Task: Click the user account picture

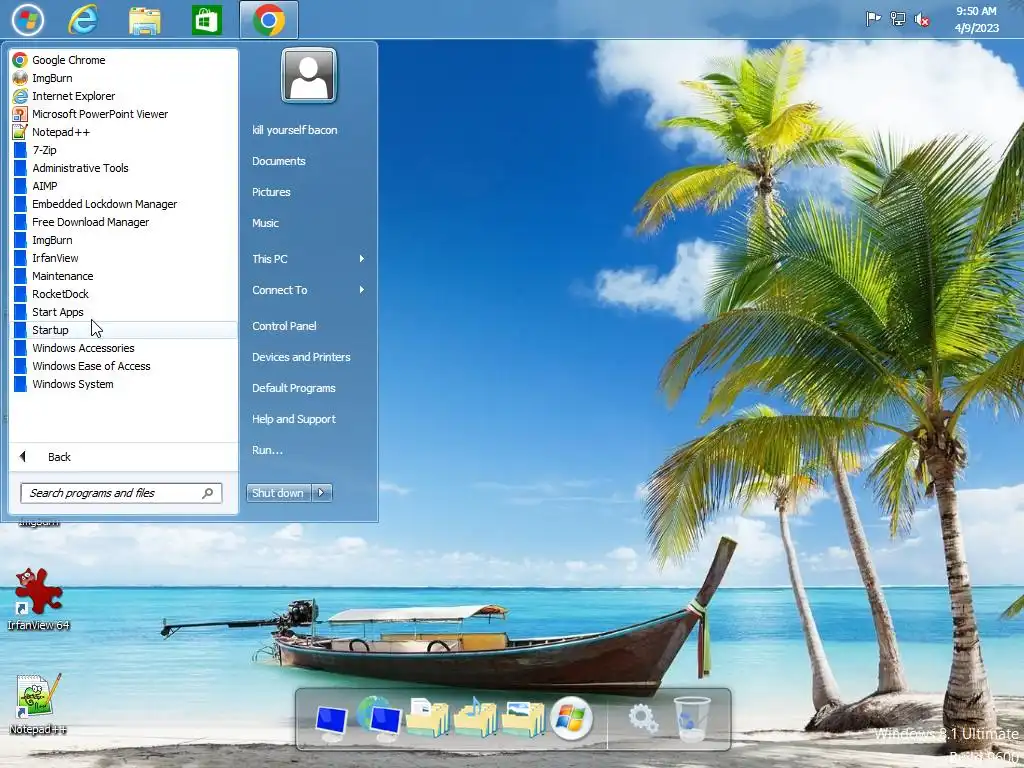Action: point(309,75)
